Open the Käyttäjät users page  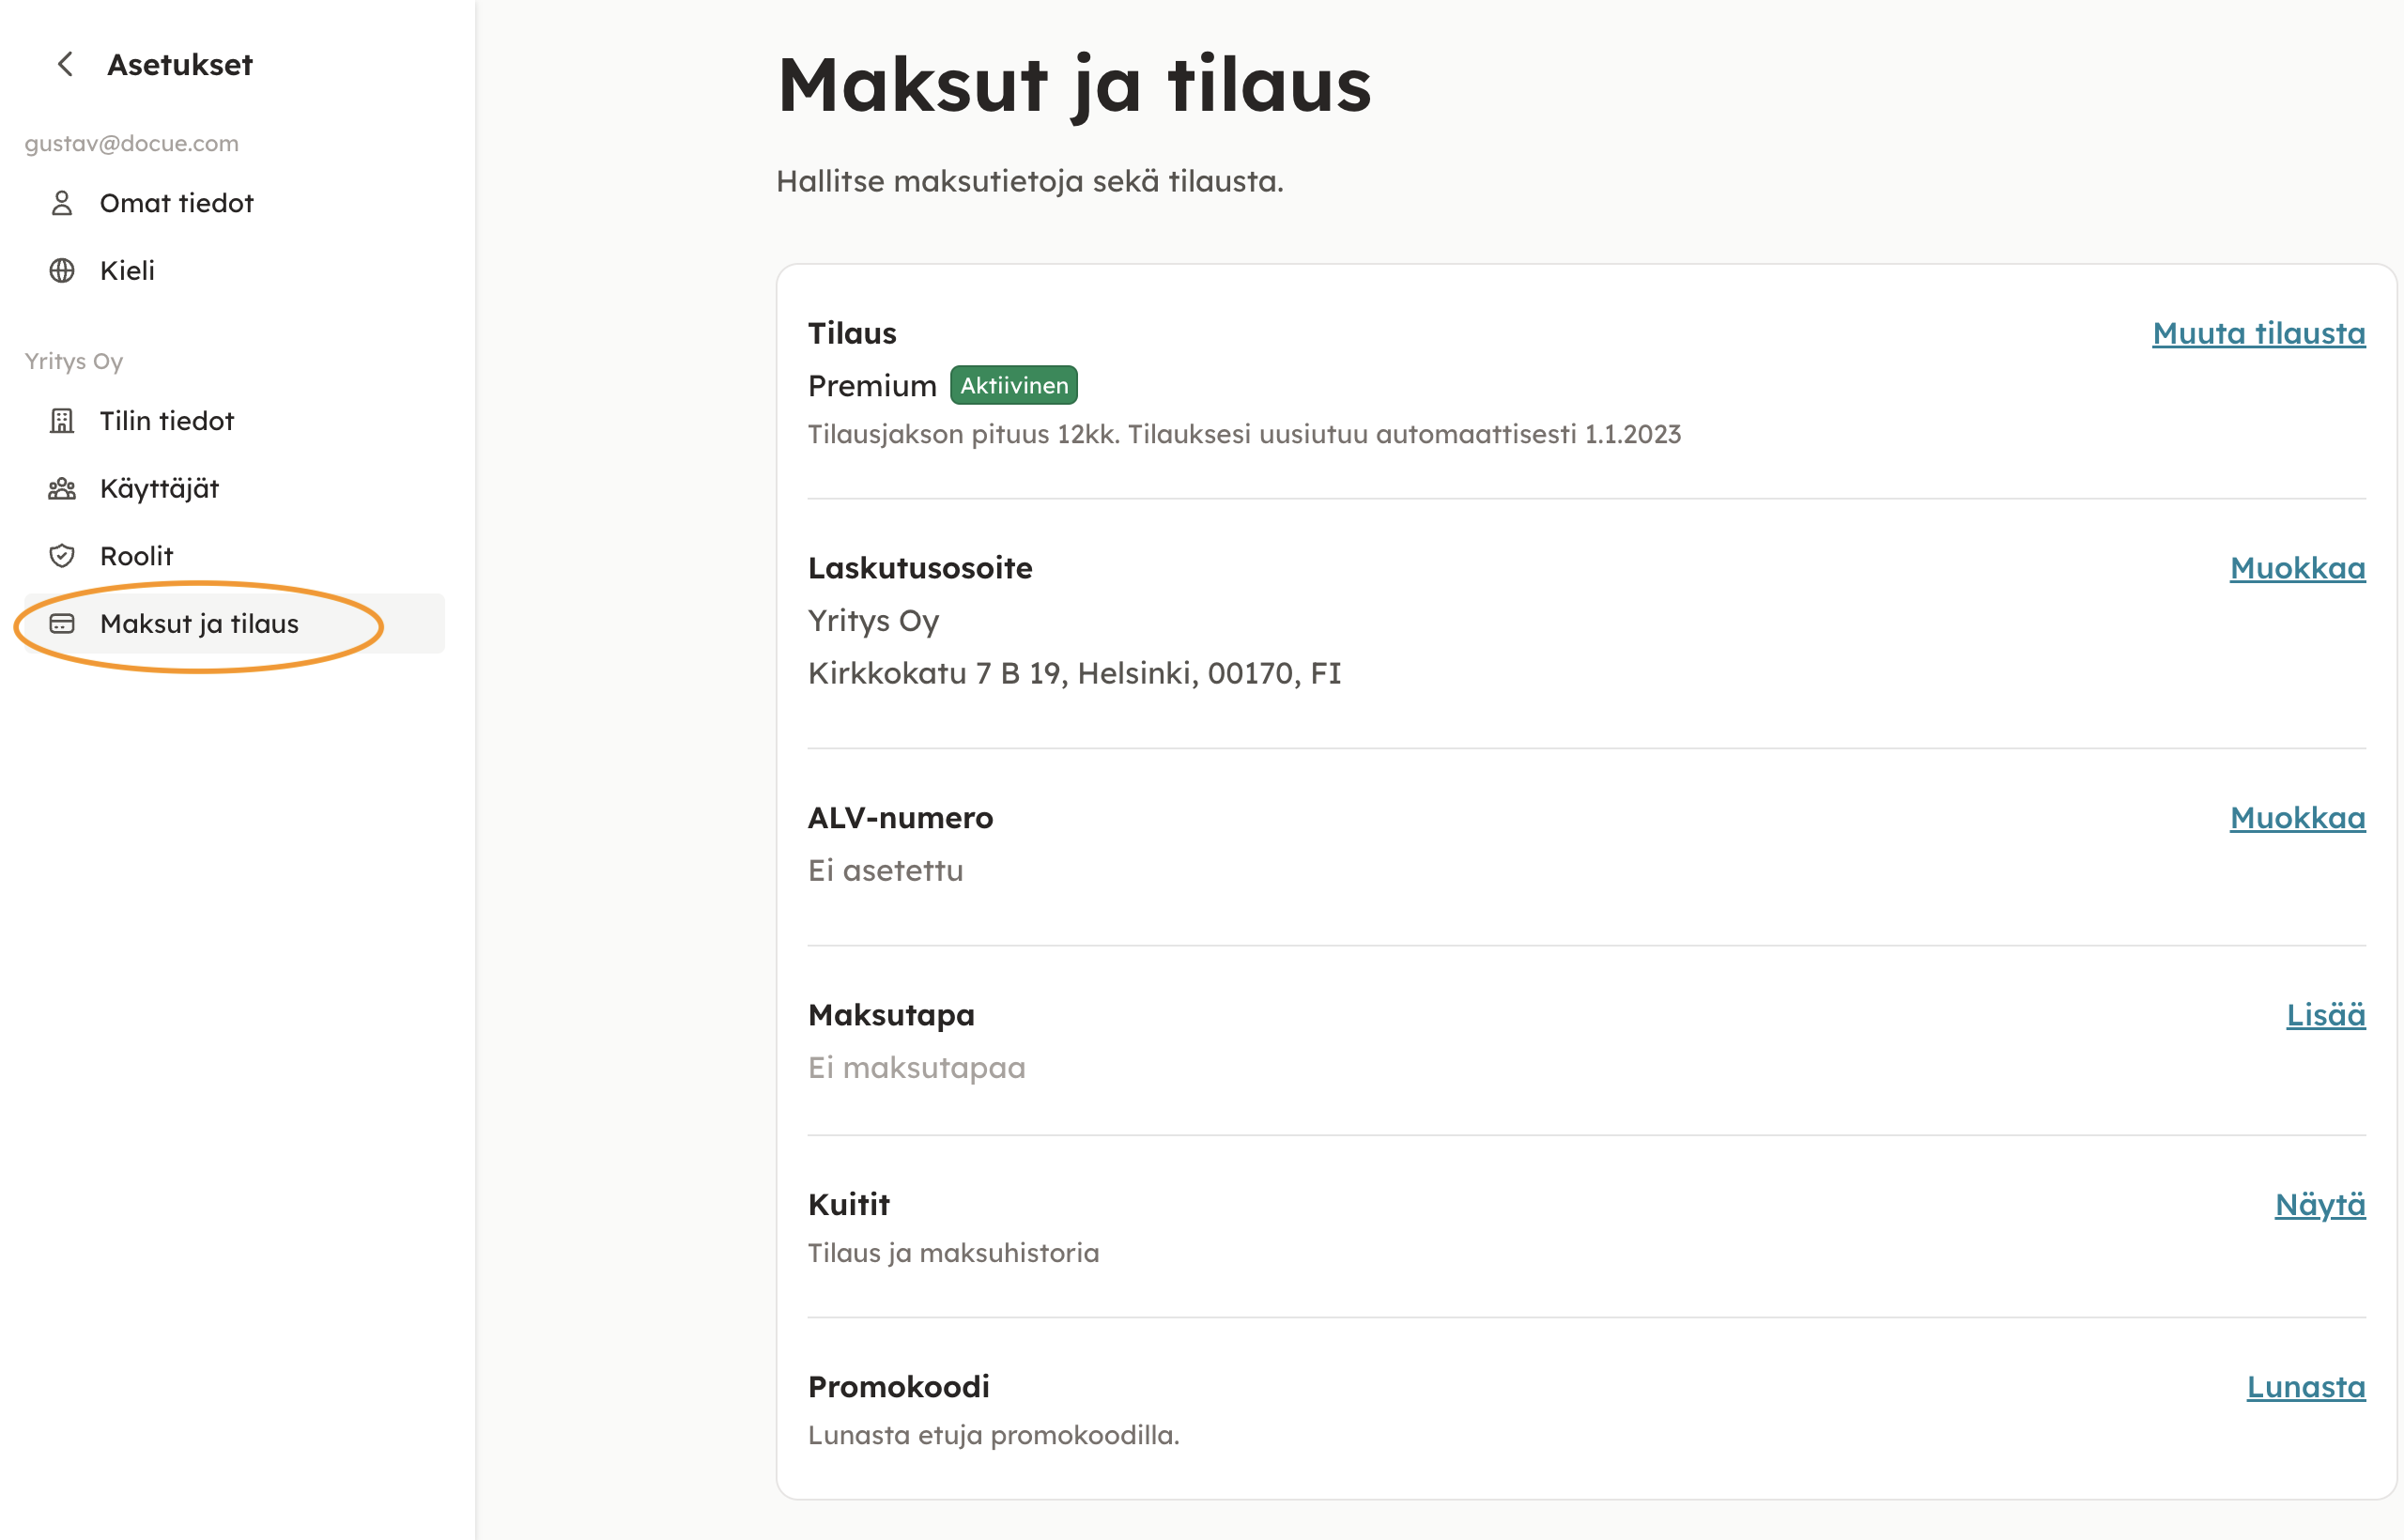159,489
